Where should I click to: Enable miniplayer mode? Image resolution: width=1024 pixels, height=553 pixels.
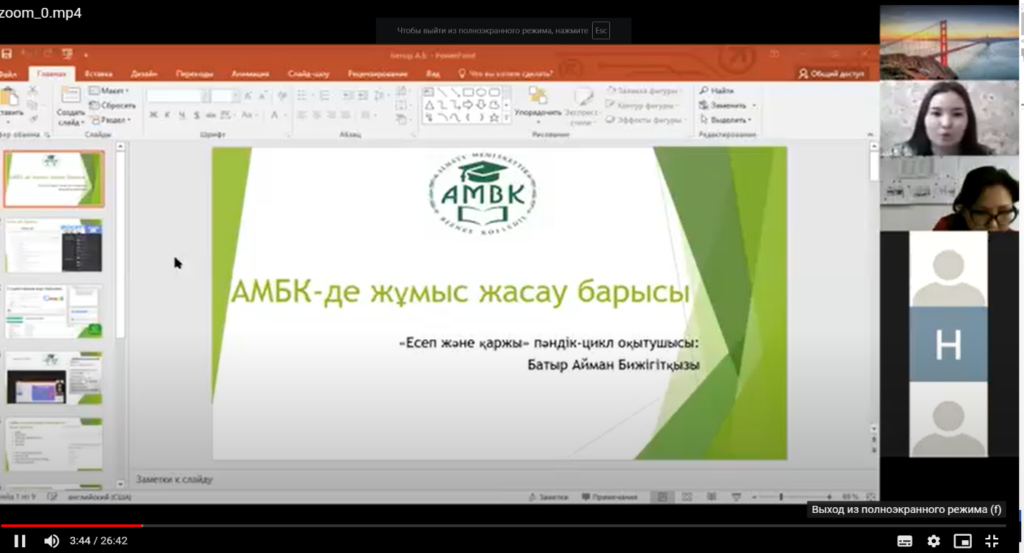[962, 541]
